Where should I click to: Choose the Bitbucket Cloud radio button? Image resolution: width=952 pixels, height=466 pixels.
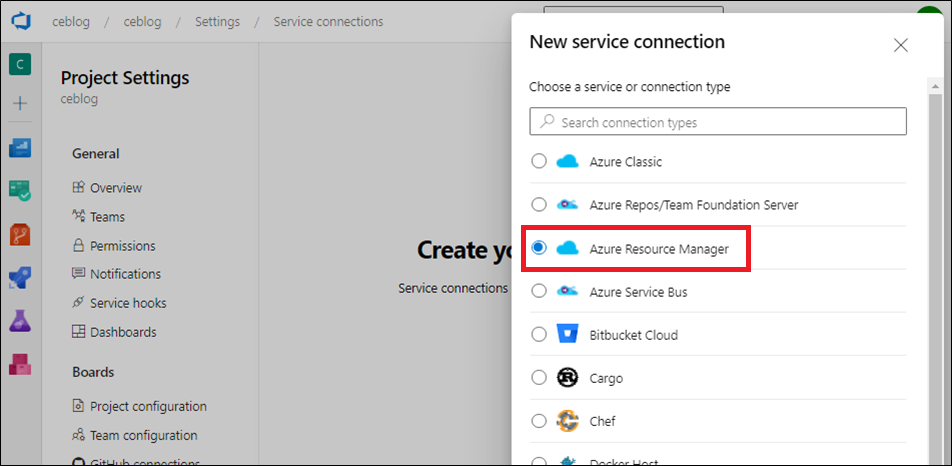(539, 334)
